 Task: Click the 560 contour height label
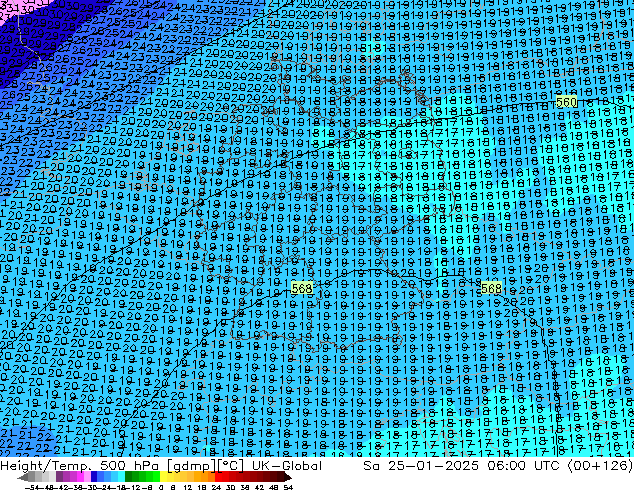tap(566, 102)
